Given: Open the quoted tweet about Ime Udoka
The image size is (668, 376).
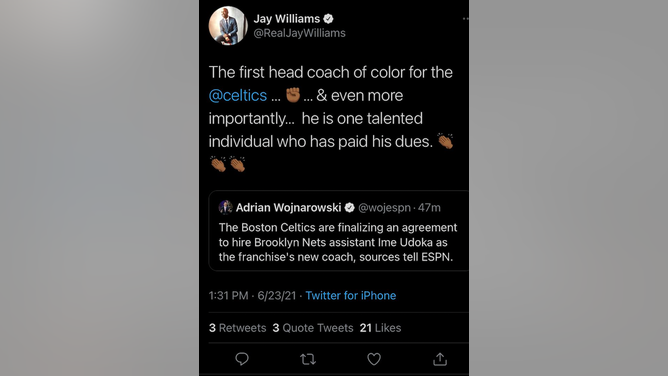Looking at the screenshot, I should [339, 230].
